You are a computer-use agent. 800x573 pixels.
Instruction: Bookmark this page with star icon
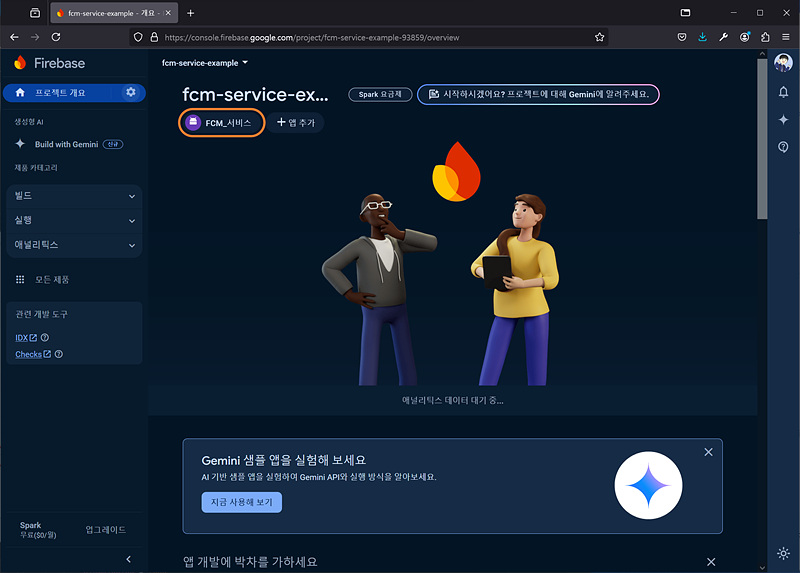coord(599,37)
